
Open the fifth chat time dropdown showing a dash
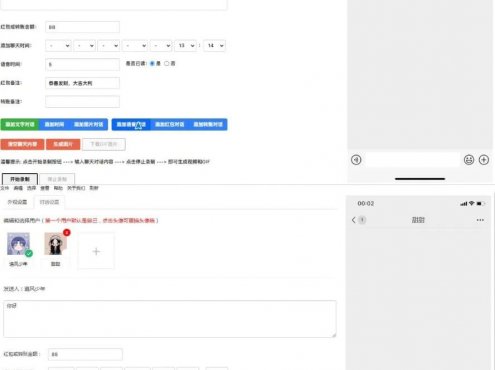161,46
